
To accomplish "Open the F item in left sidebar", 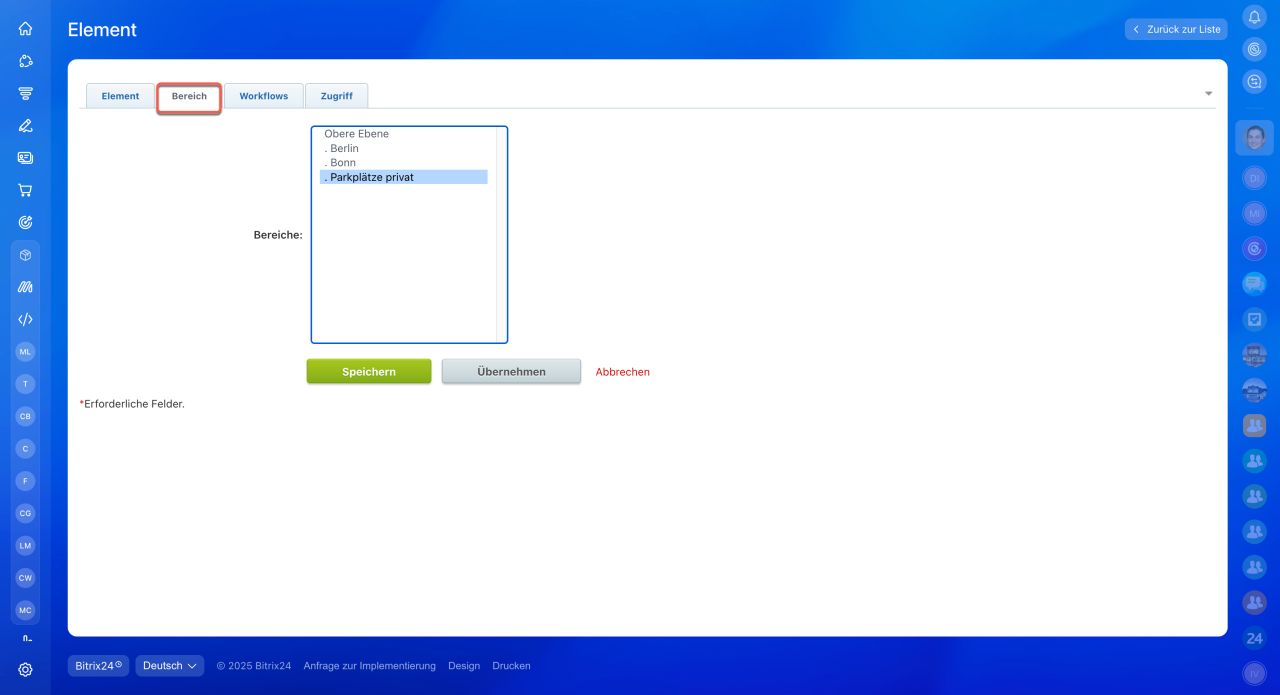I will point(25,481).
